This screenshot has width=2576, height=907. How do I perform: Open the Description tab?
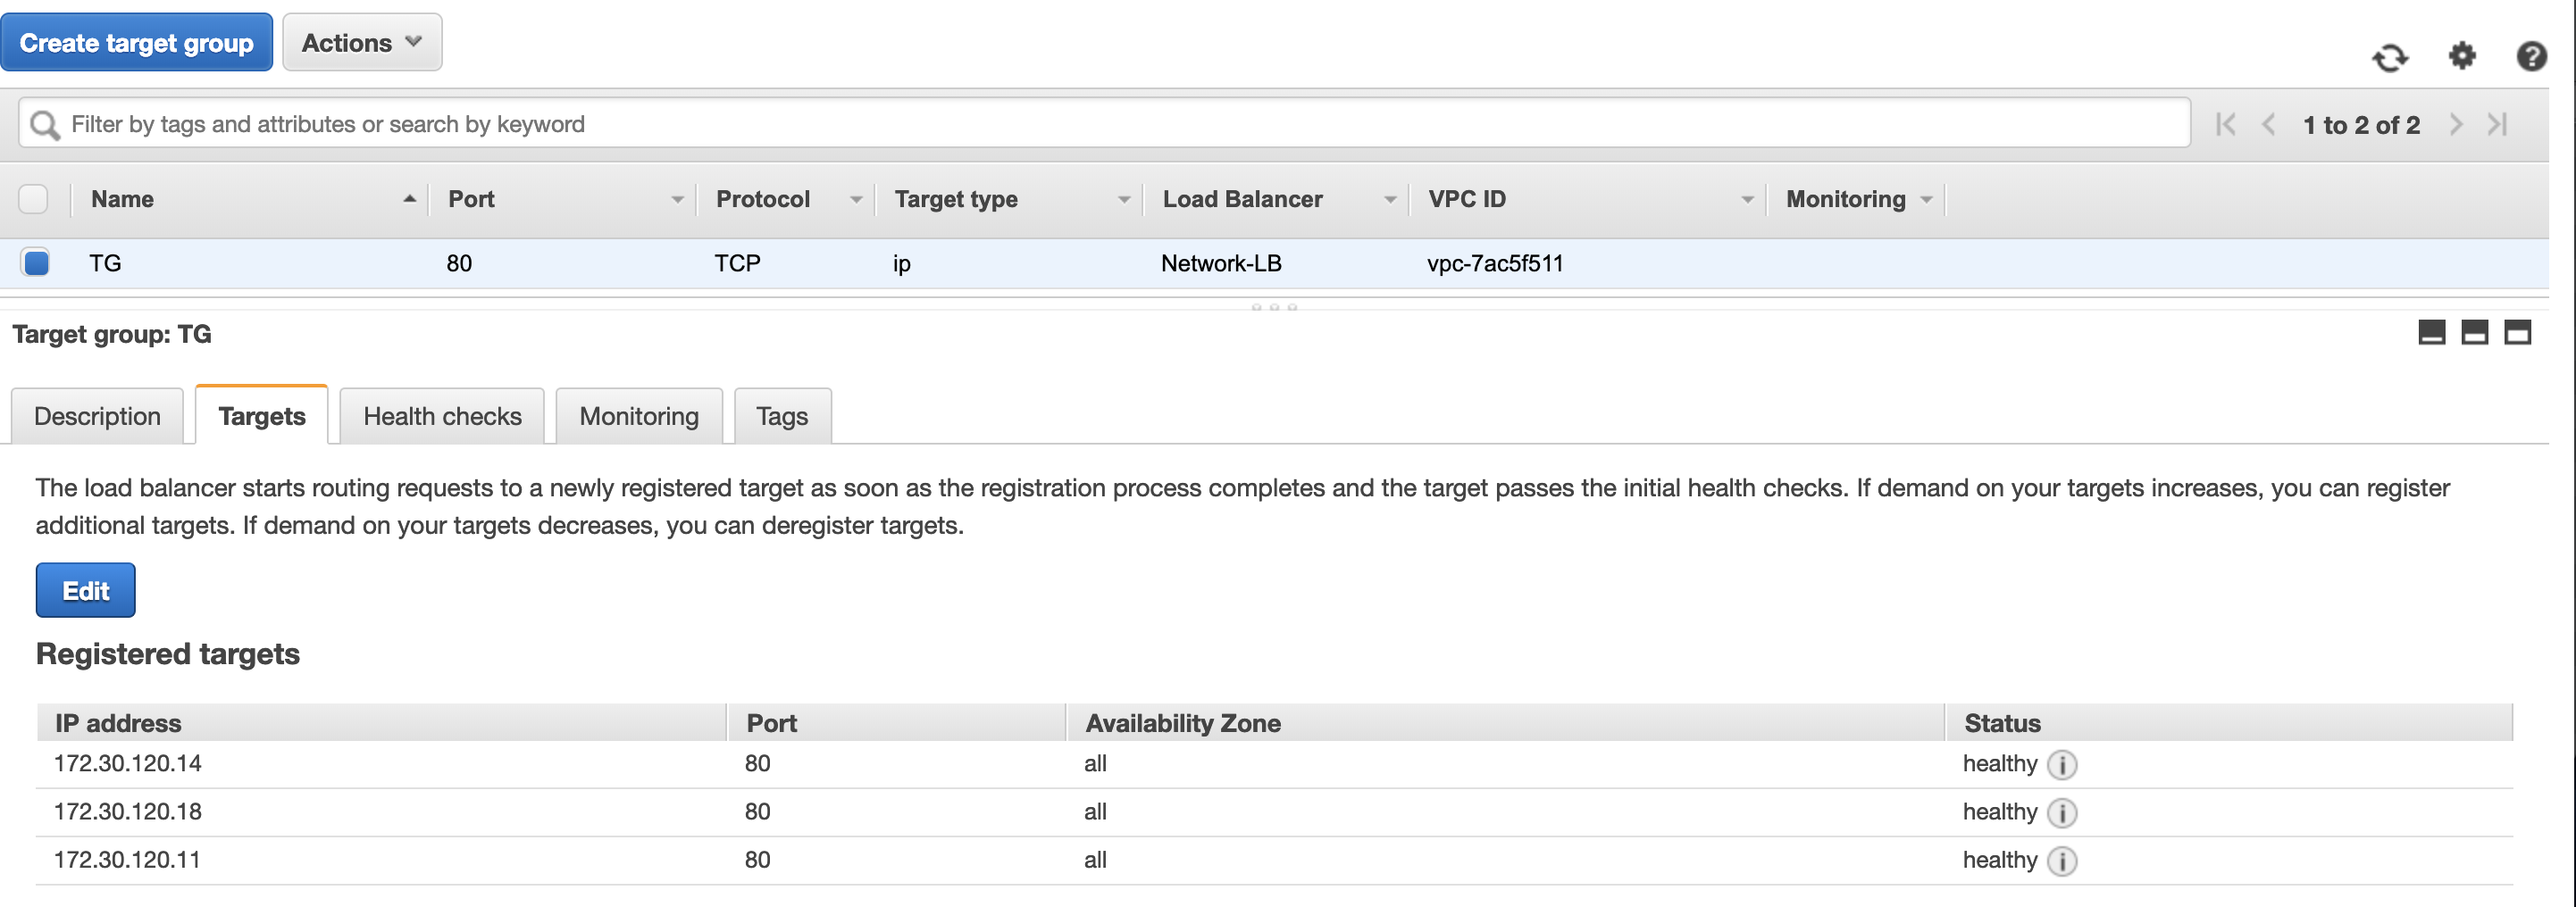point(97,416)
